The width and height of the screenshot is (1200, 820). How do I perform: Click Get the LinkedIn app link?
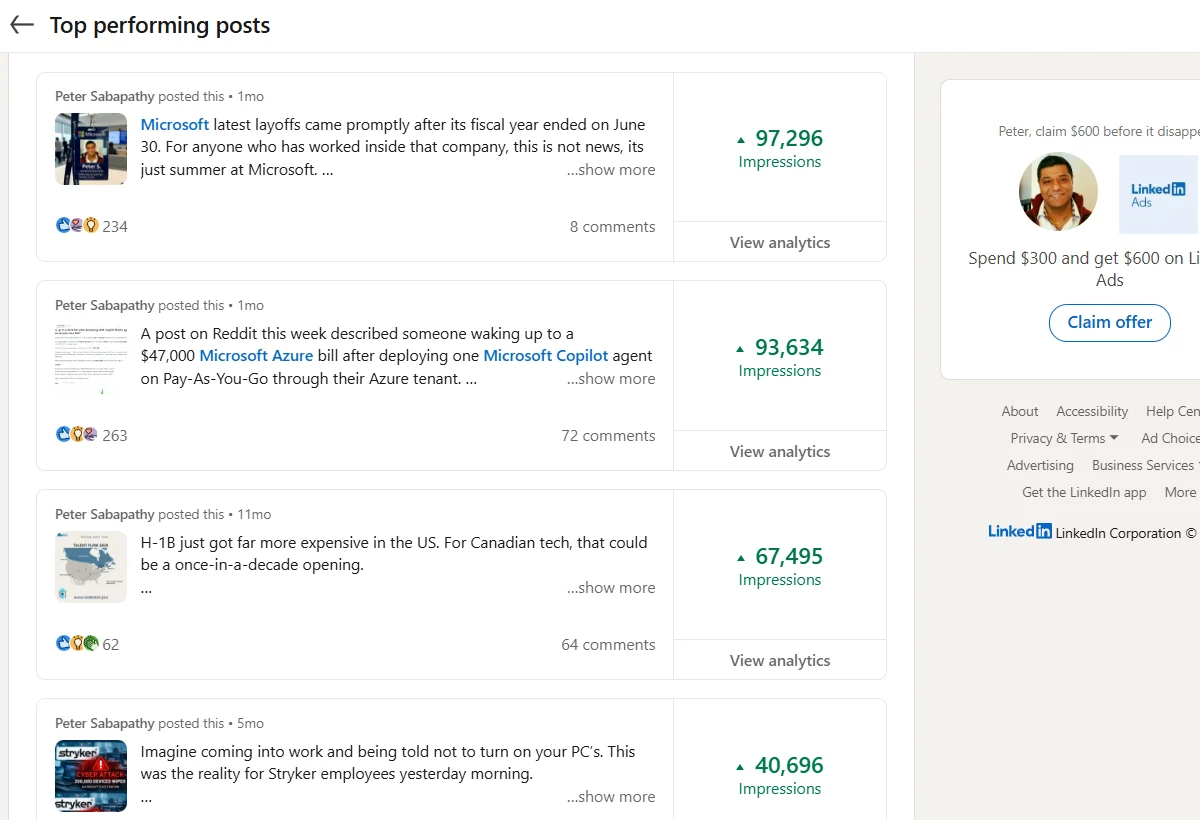point(1084,492)
